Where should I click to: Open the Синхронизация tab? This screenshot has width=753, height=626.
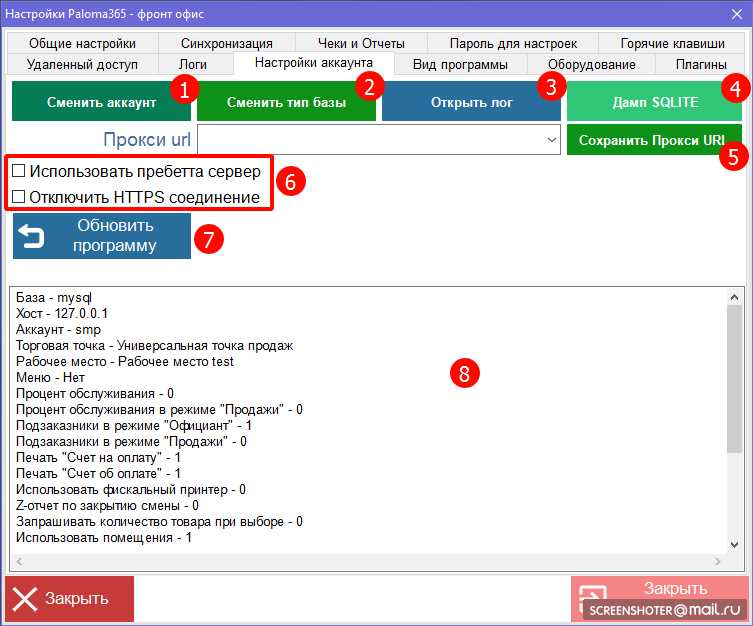(x=227, y=43)
